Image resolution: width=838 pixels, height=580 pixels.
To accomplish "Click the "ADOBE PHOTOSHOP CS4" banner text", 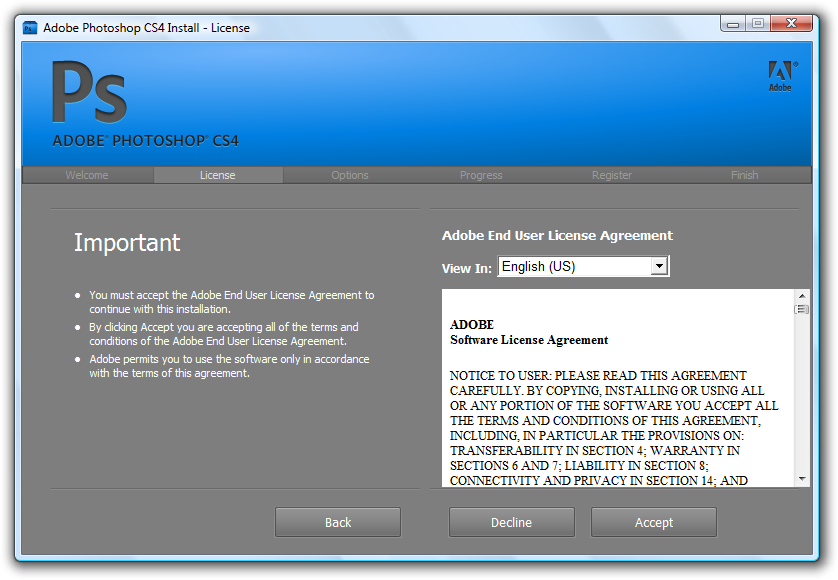I will [145, 141].
